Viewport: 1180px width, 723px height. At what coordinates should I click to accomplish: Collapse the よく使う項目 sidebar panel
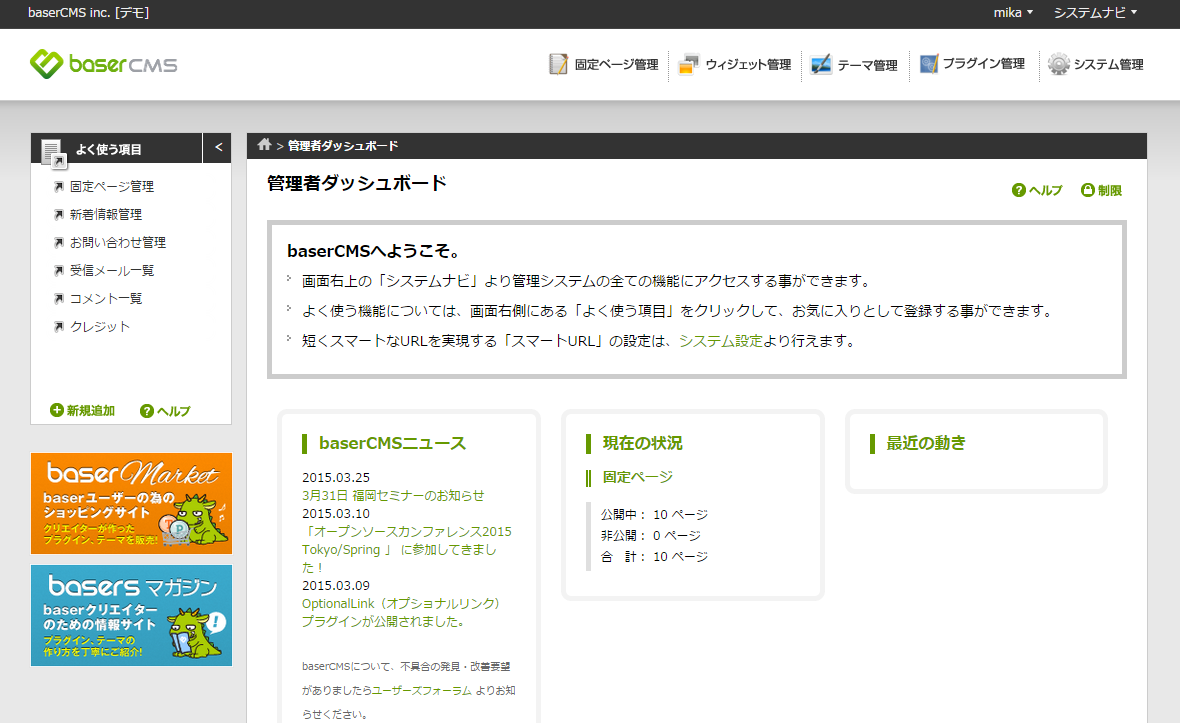click(218, 148)
